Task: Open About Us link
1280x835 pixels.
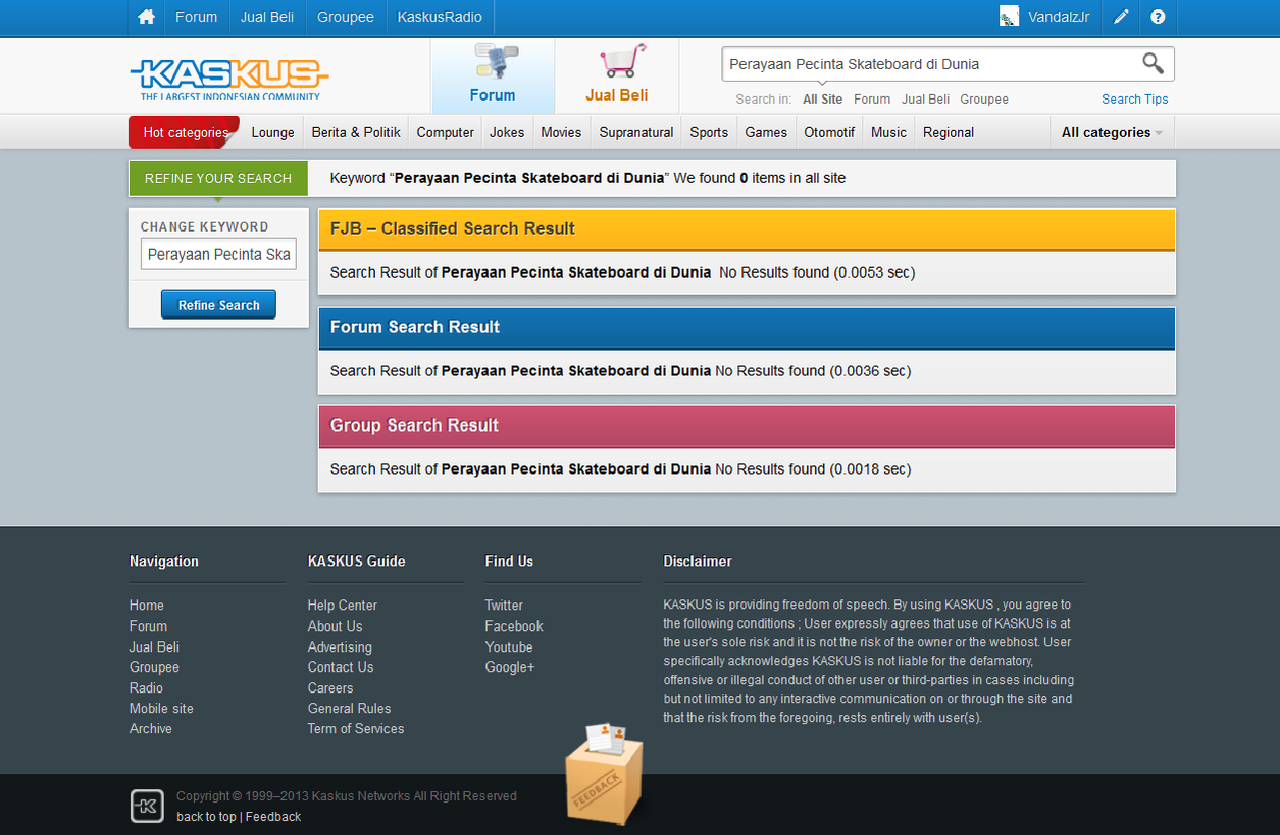Action: 335,626
